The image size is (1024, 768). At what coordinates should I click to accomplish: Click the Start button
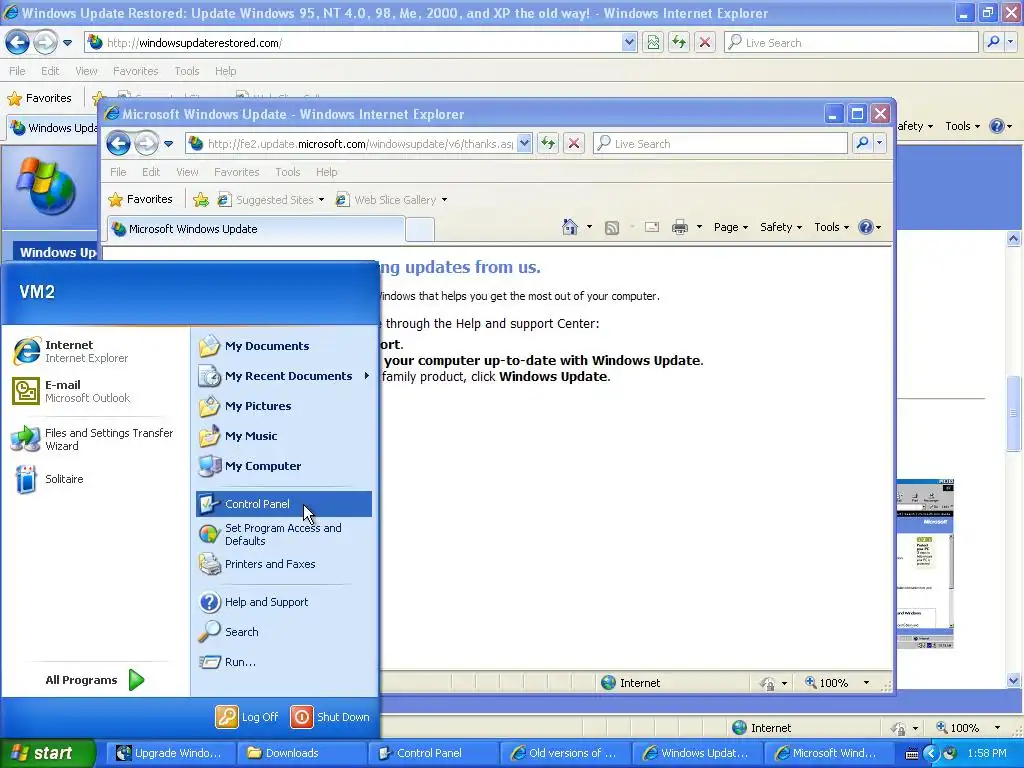click(x=47, y=753)
